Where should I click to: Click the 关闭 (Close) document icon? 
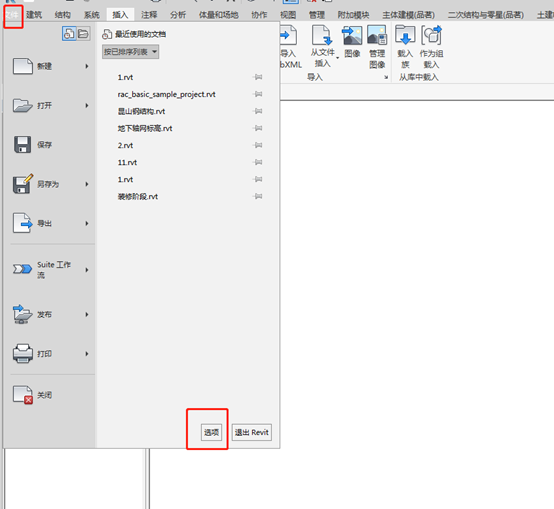pos(23,395)
